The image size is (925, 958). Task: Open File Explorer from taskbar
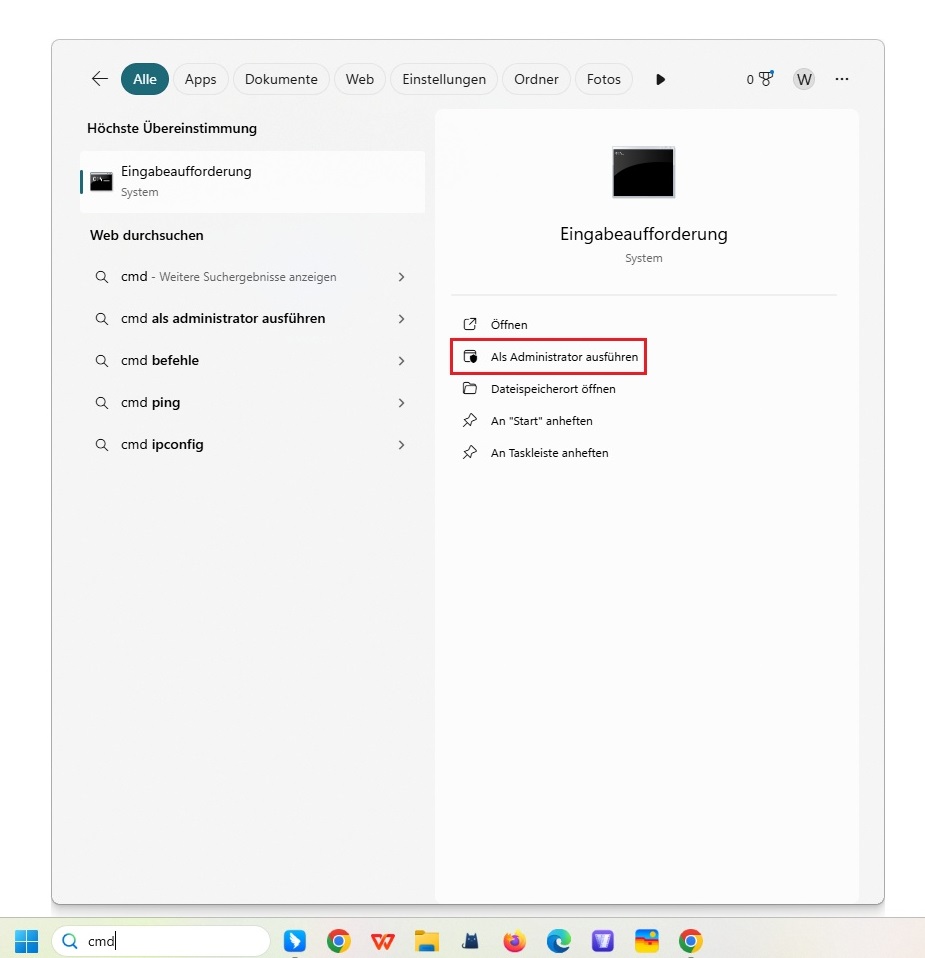426,941
